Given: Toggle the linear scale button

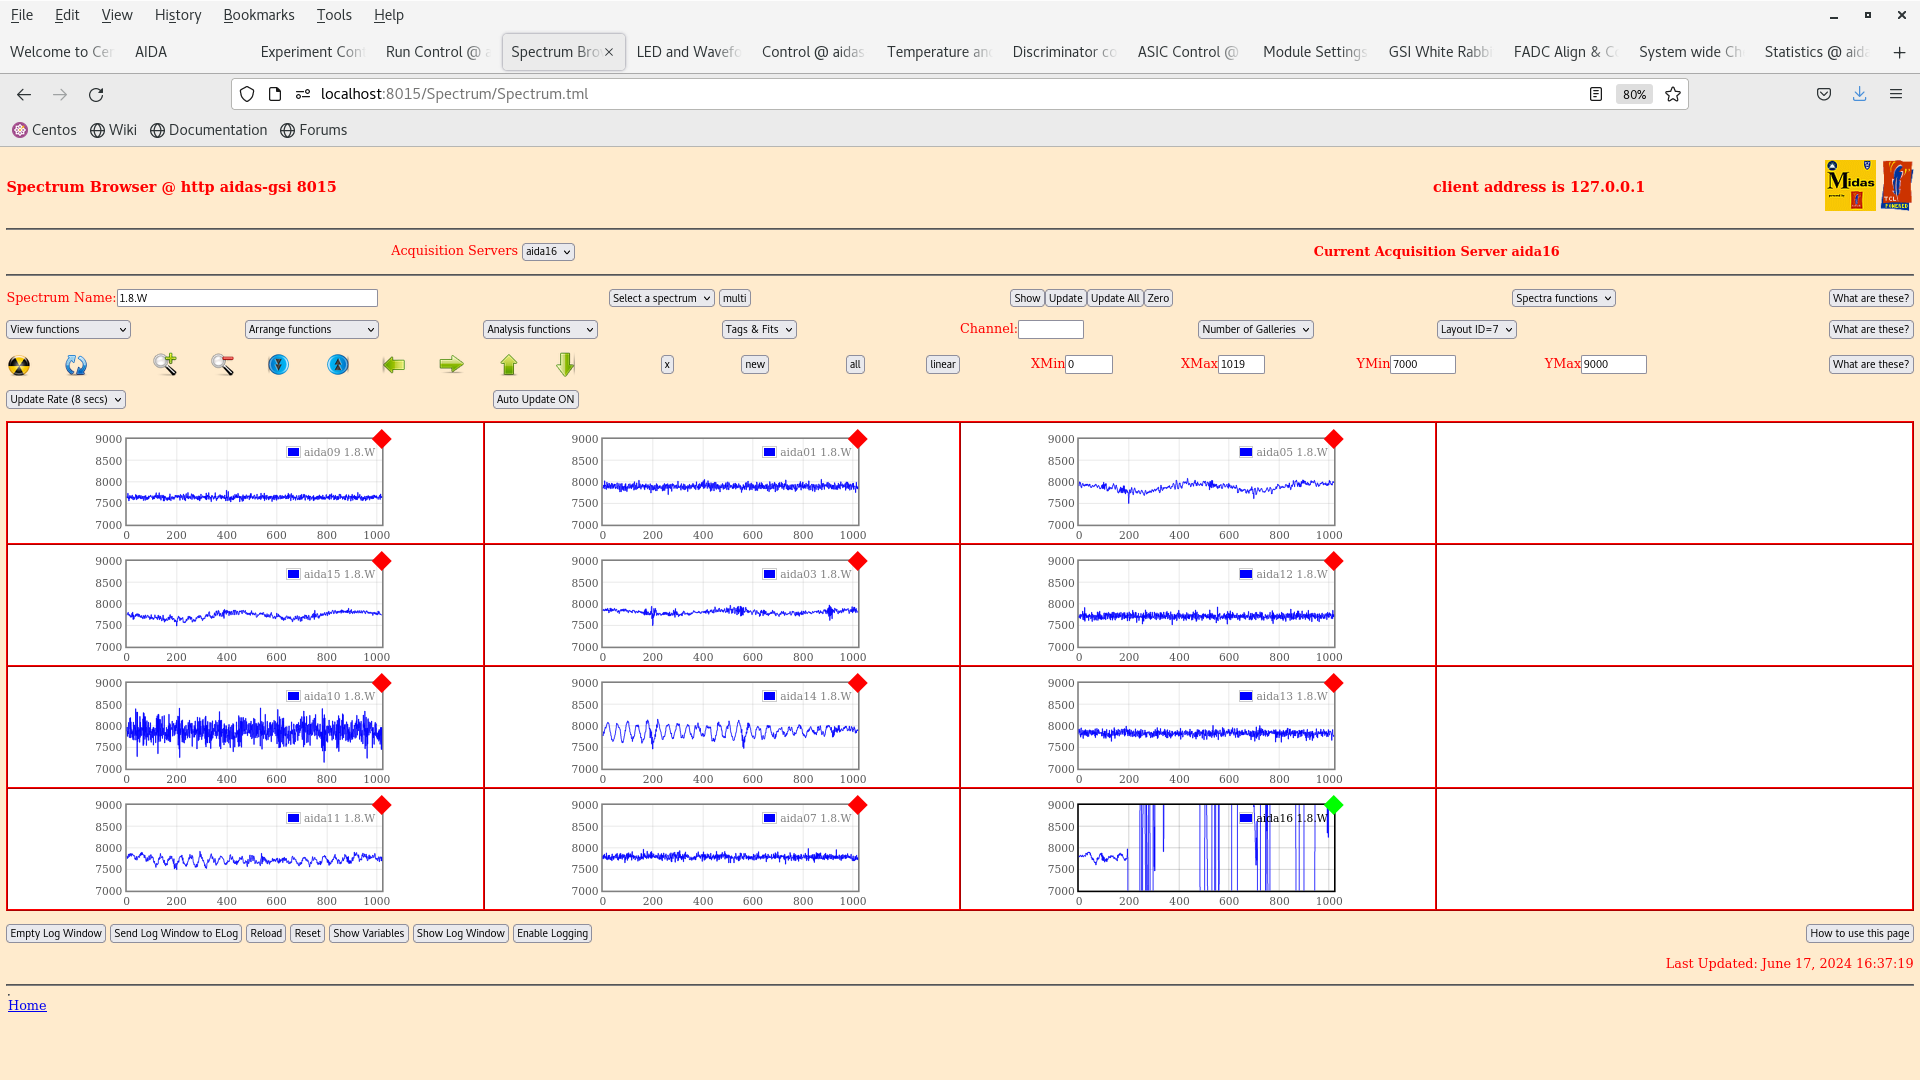Looking at the screenshot, I should pos(942,364).
